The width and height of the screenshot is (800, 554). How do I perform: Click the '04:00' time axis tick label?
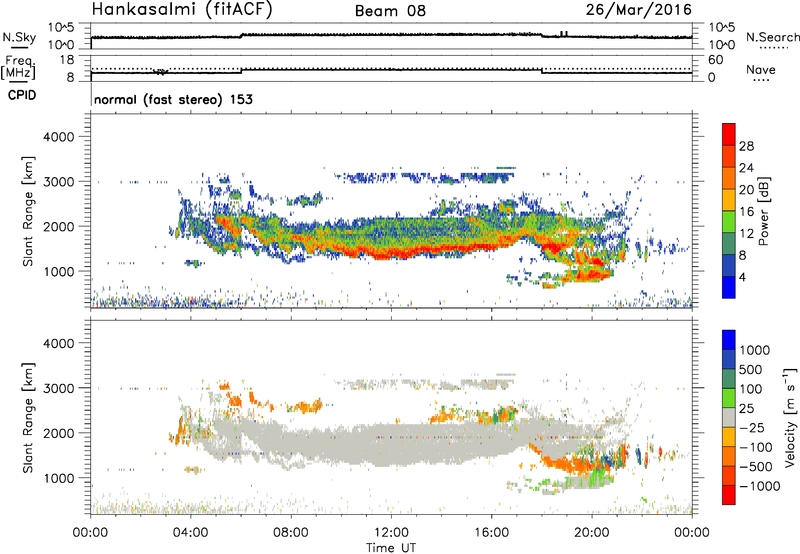click(x=190, y=533)
